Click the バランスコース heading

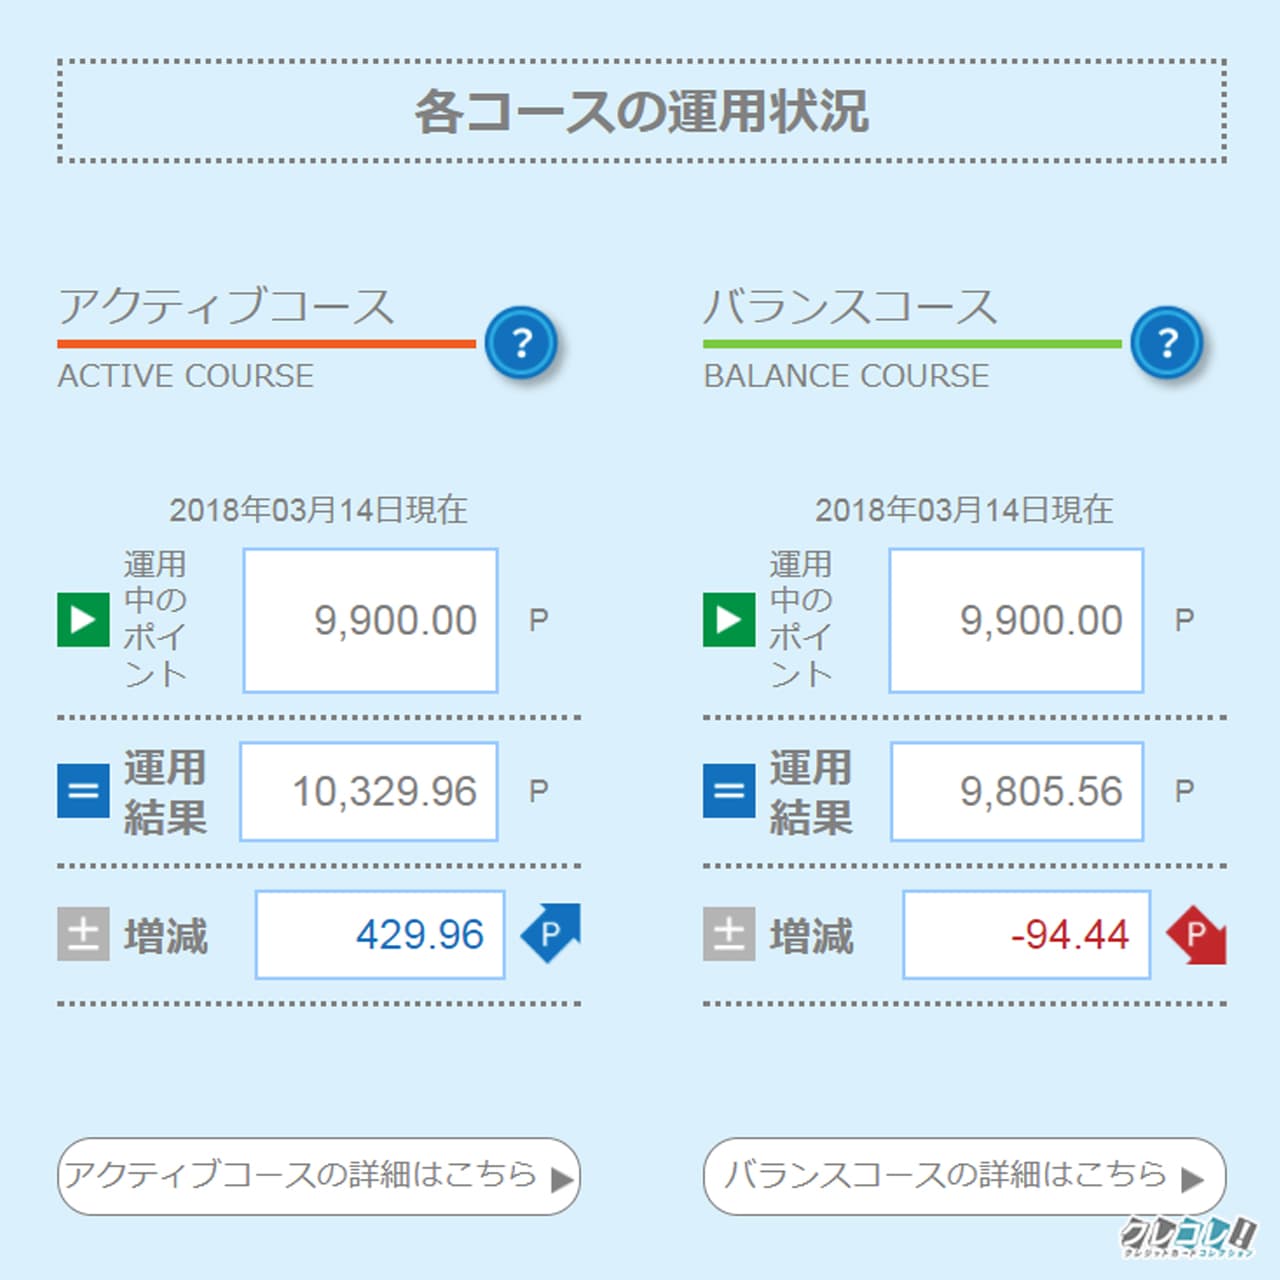(851, 306)
